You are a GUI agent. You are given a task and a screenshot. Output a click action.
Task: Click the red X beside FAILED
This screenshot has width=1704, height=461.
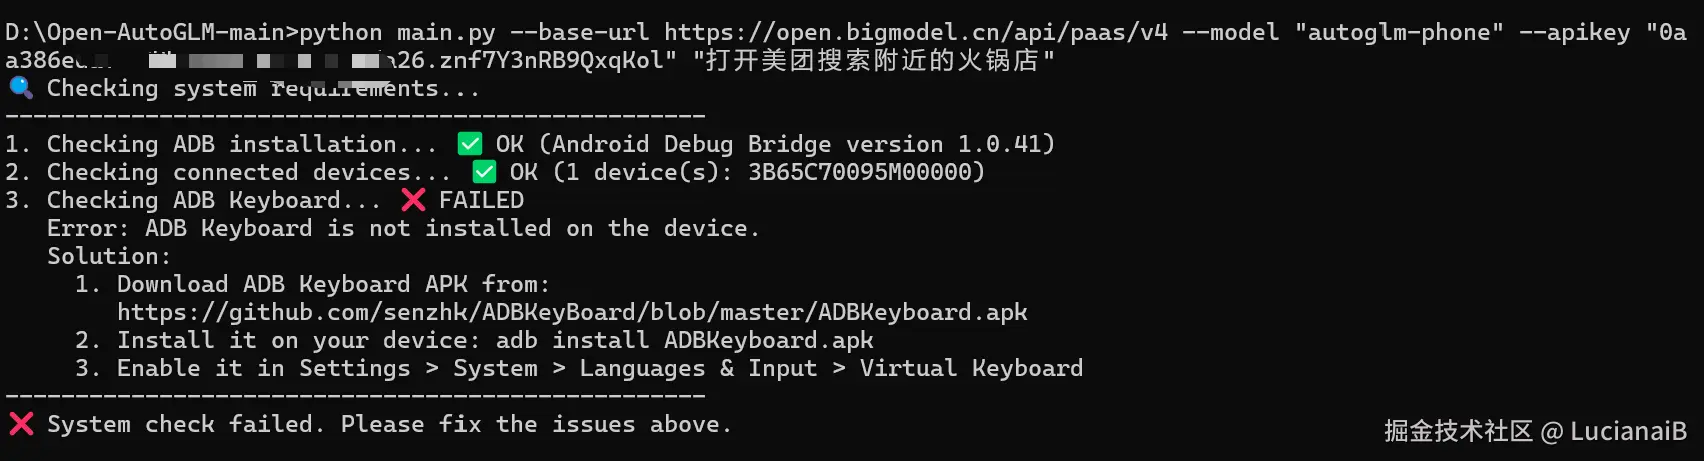(x=413, y=200)
